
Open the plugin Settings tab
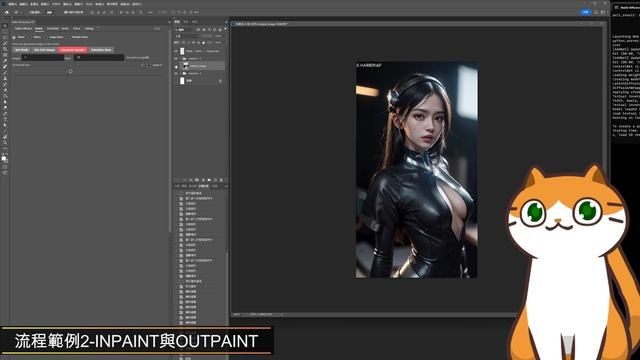click(89, 29)
